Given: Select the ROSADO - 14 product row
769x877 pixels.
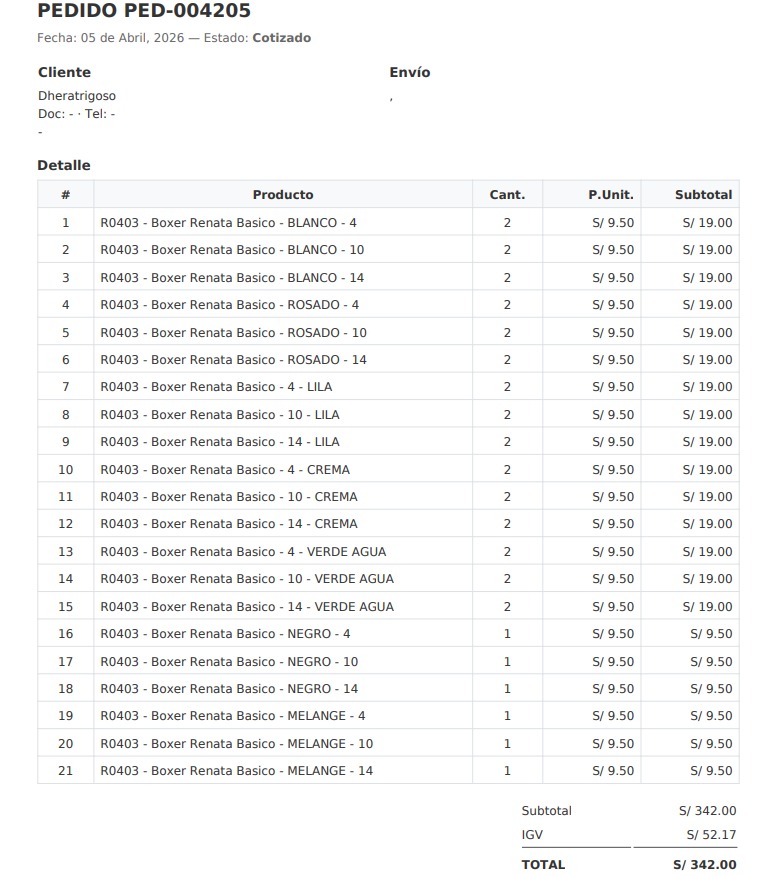Looking at the screenshot, I should pyautogui.click(x=233, y=360).
